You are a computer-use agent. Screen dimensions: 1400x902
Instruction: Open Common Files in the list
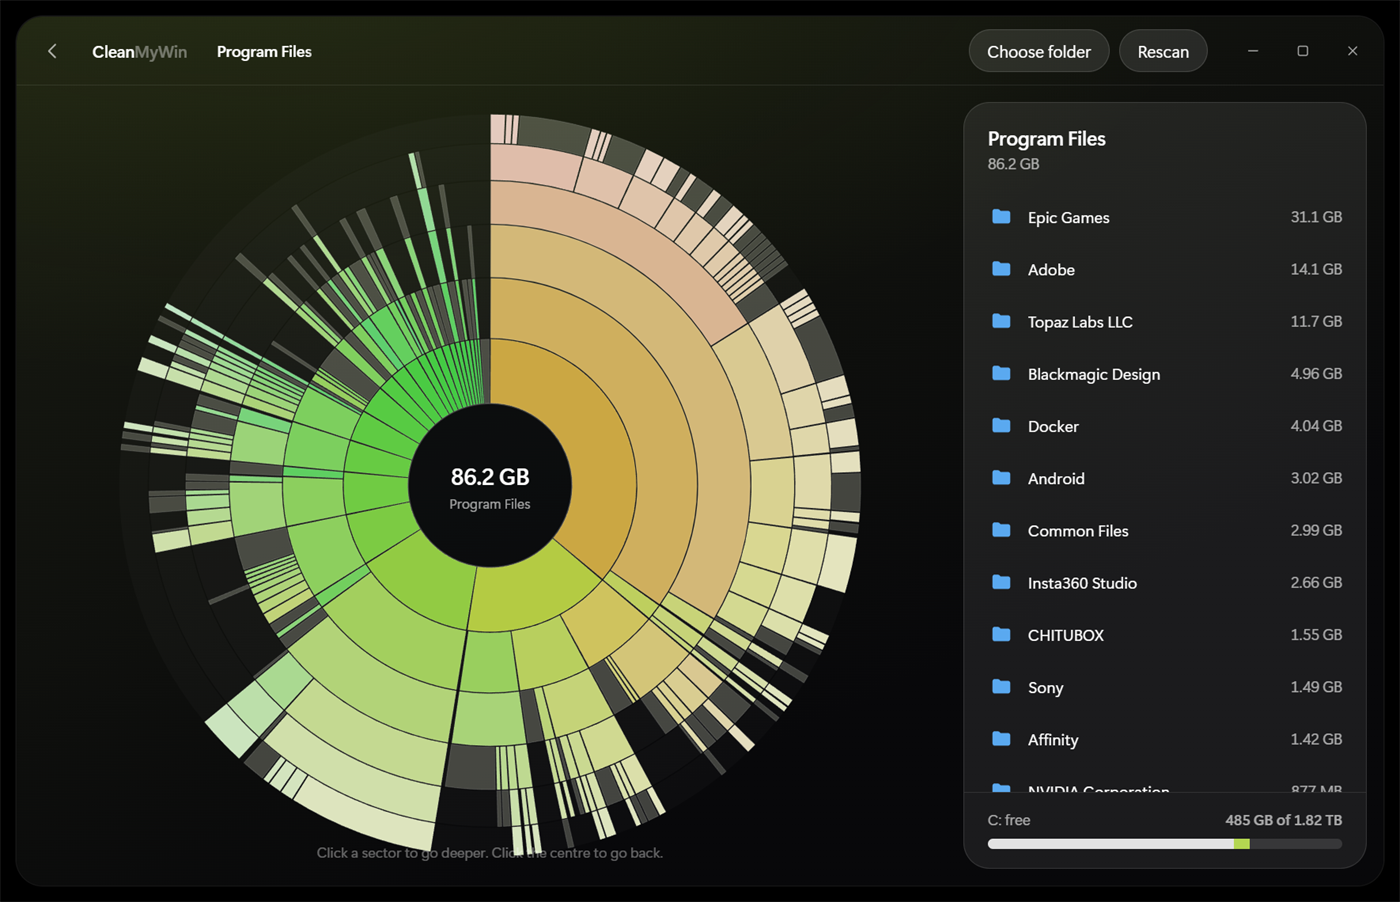pyautogui.click(x=1078, y=531)
